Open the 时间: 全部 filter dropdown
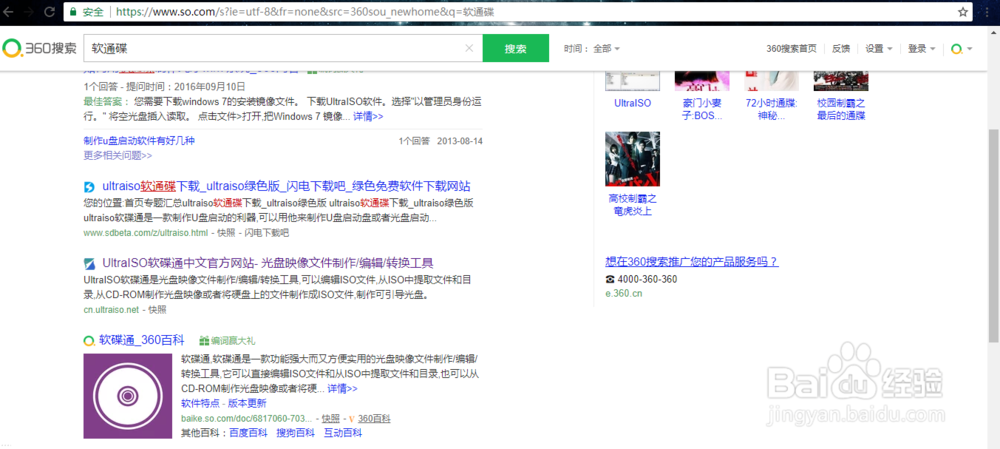Image resolution: width=1000 pixels, height=449 pixels. pos(592,48)
